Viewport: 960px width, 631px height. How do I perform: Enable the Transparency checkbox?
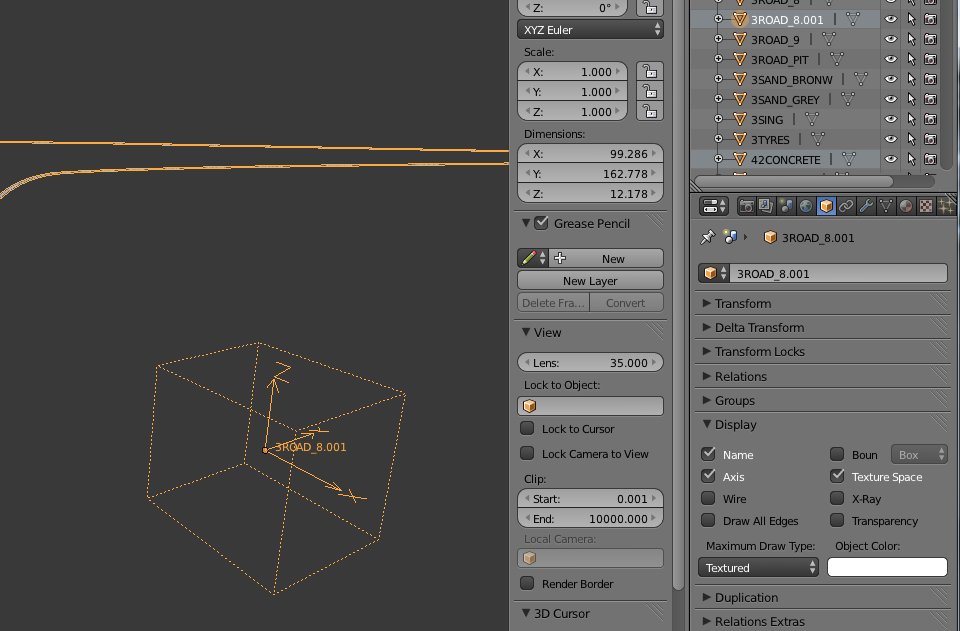pos(837,520)
